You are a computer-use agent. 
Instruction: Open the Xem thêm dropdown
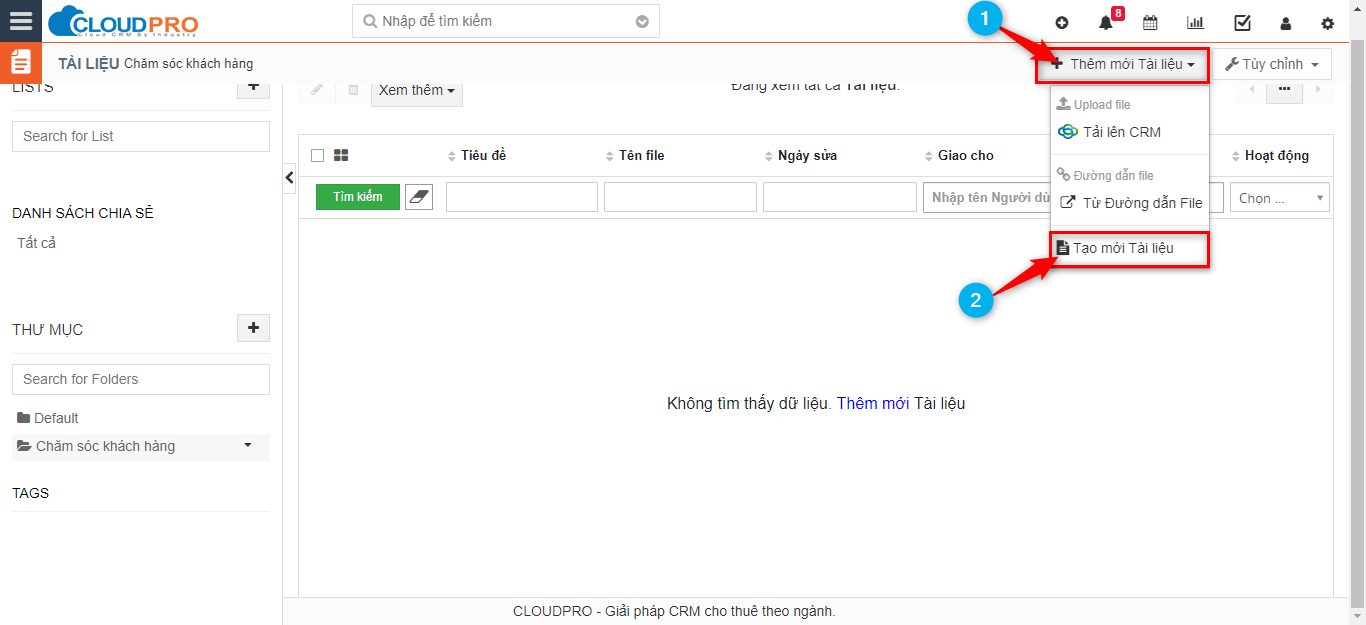click(x=416, y=90)
